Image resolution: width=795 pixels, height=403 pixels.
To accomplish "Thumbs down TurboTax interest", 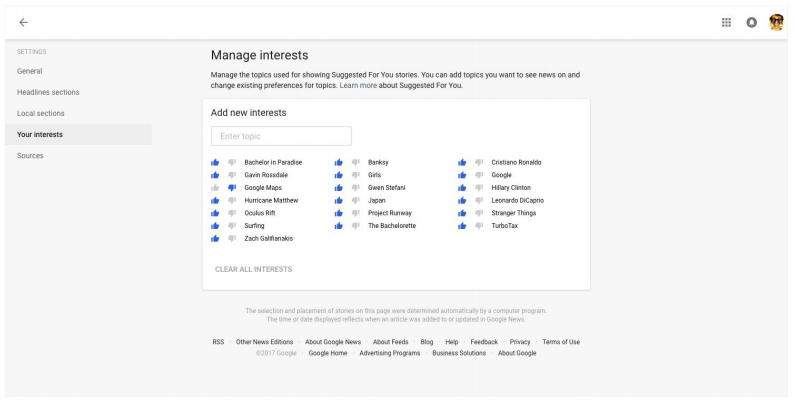I will click(479, 226).
